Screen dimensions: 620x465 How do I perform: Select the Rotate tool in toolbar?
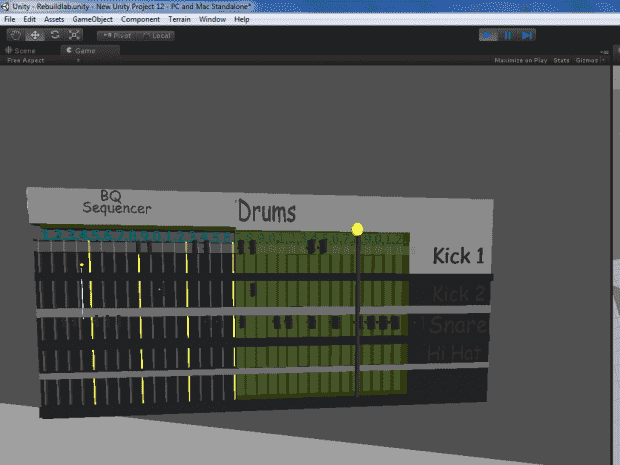coord(54,35)
